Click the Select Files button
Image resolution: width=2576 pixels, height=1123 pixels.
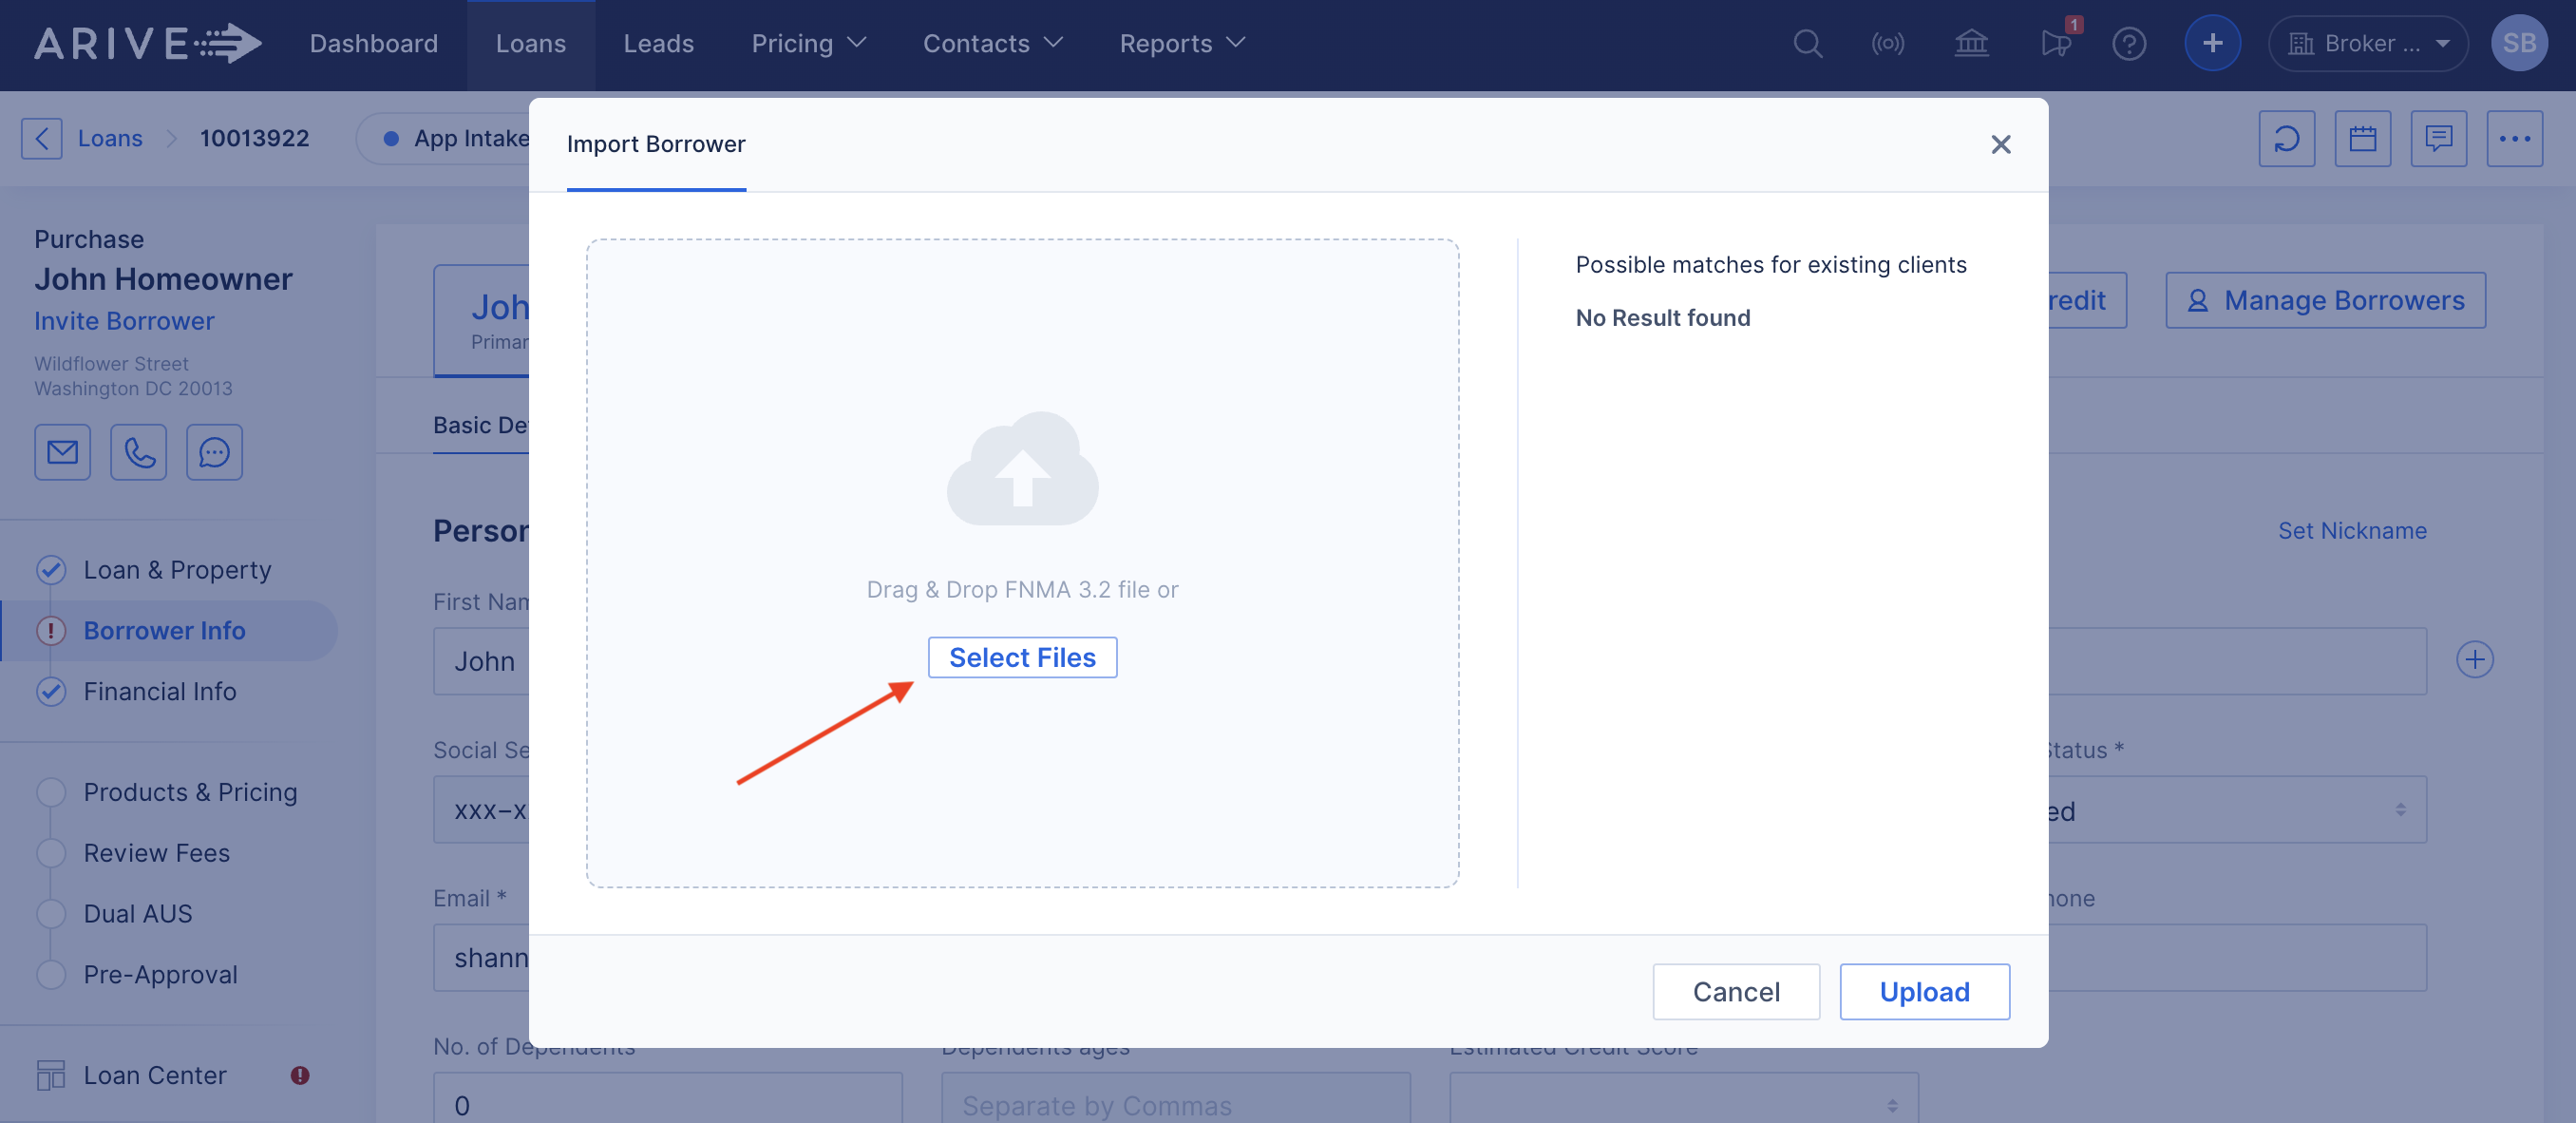(1021, 658)
